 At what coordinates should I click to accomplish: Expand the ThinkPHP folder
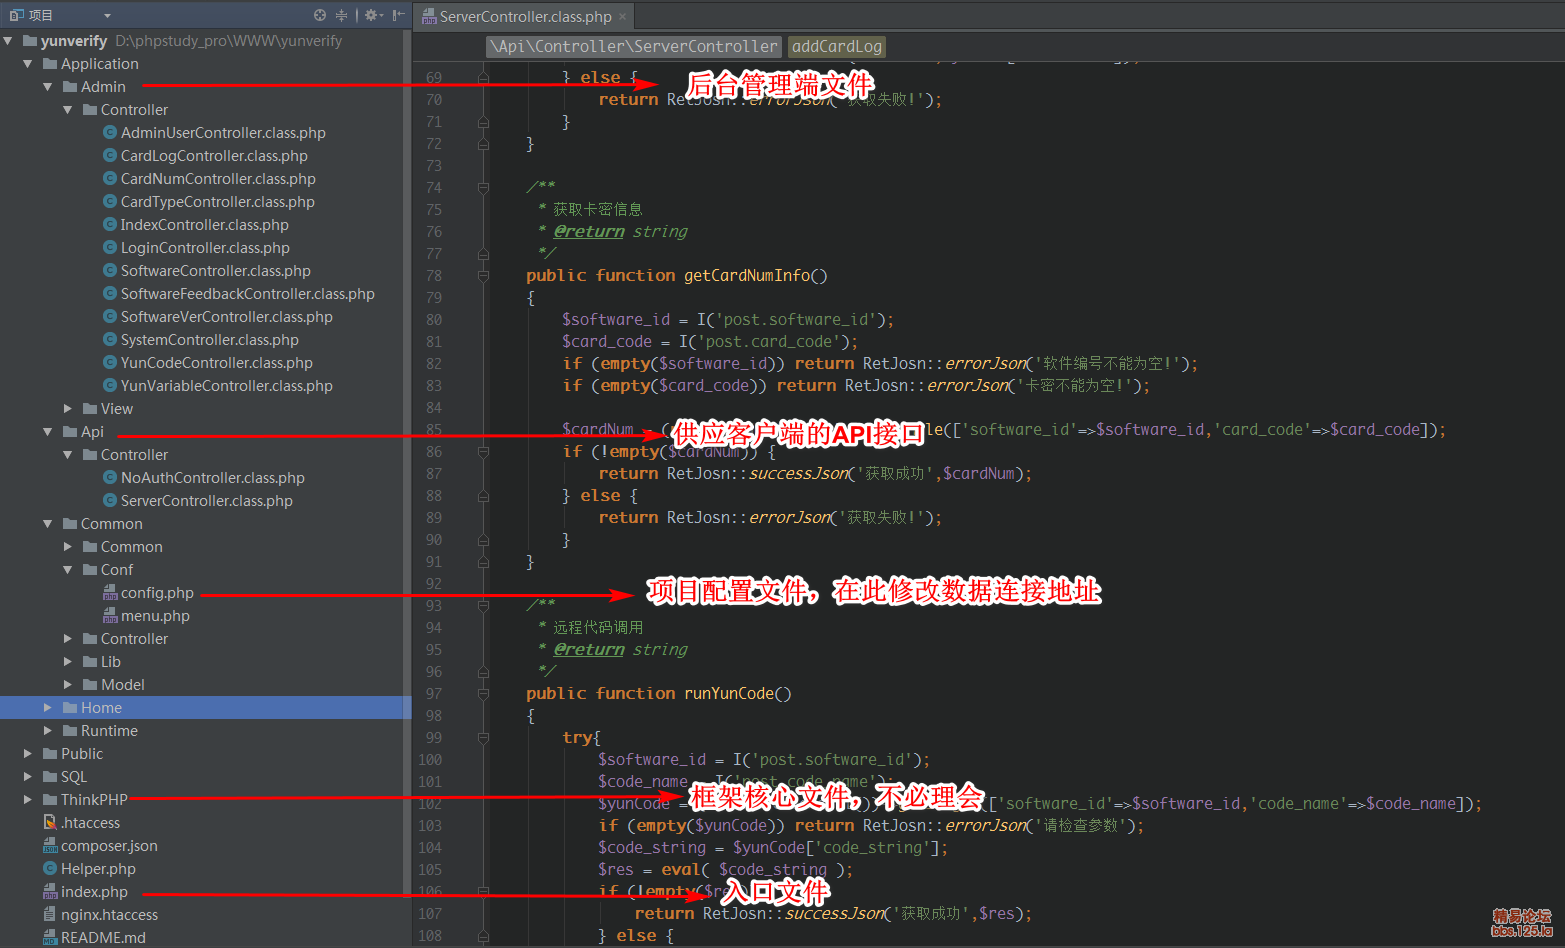28,800
